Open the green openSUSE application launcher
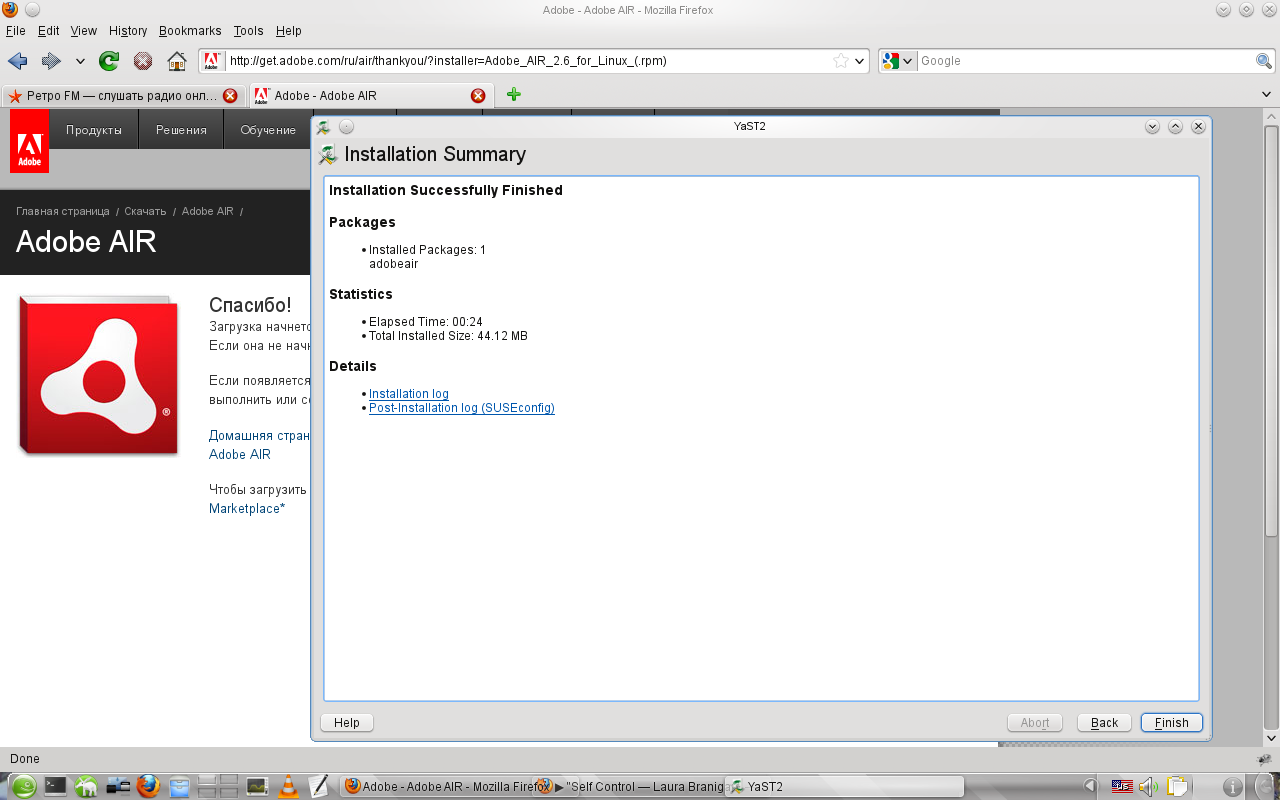 tap(23, 787)
